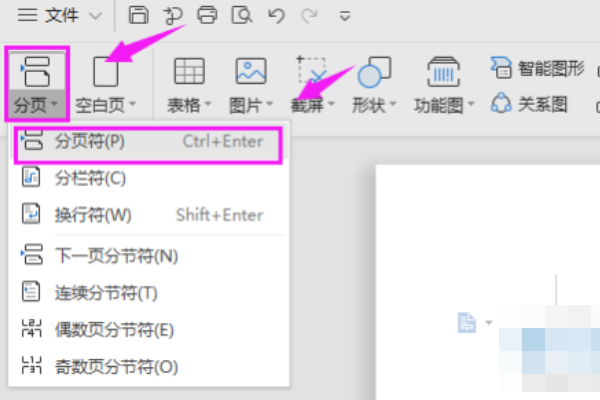The width and height of the screenshot is (600, 400).
Task: Expand the 功能图 dropdown arrow
Action: [x=471, y=104]
